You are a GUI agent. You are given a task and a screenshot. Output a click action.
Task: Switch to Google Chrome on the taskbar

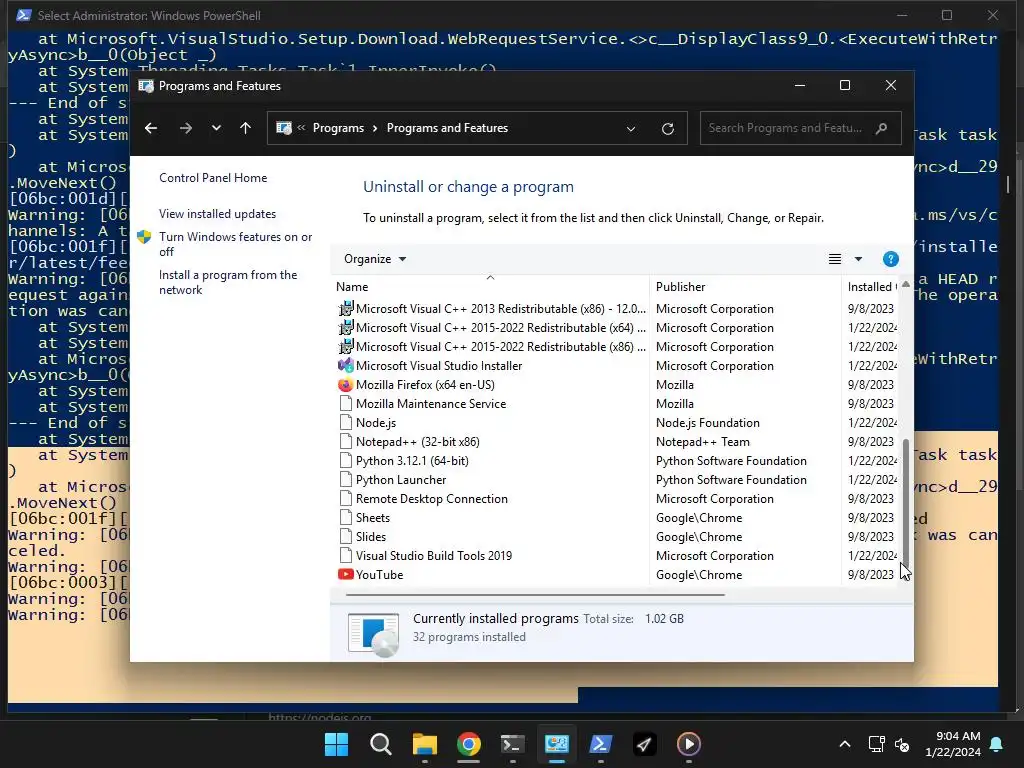[x=468, y=744]
